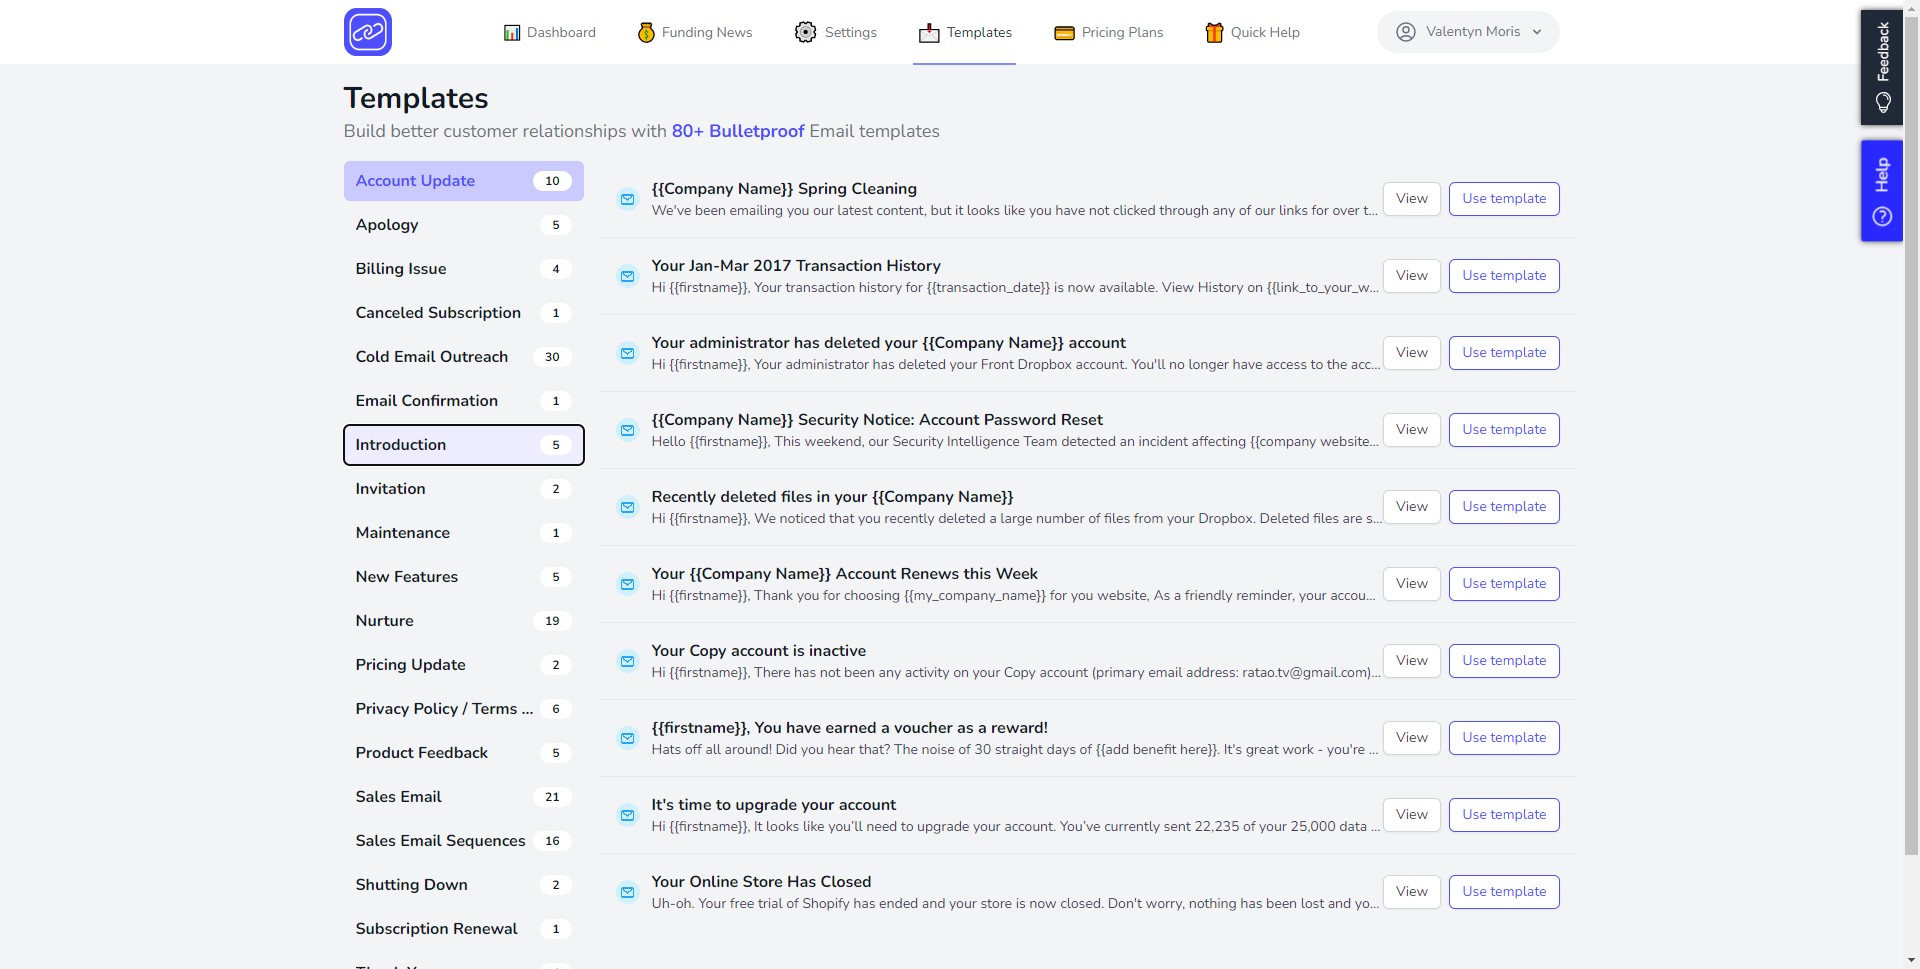This screenshot has width=1920, height=969.
Task: Click mail icon beside Transaction History template
Action: coord(627,276)
